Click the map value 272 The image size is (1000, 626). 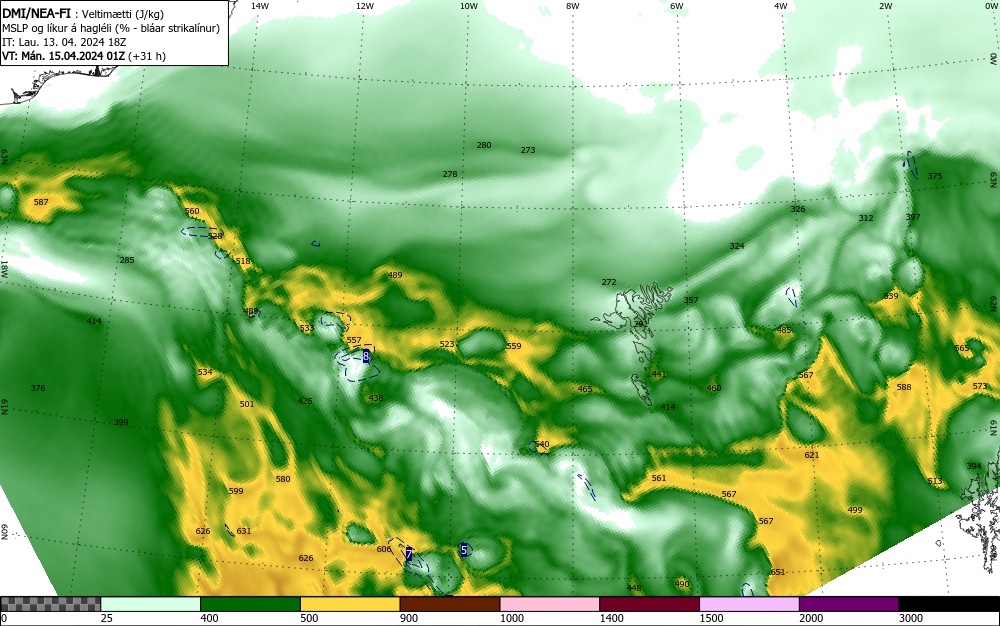(x=609, y=282)
